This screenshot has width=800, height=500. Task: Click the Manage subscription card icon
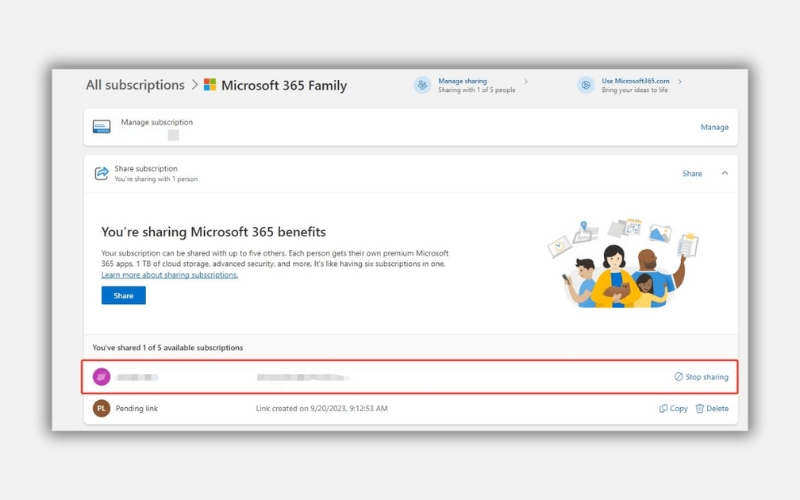point(102,127)
